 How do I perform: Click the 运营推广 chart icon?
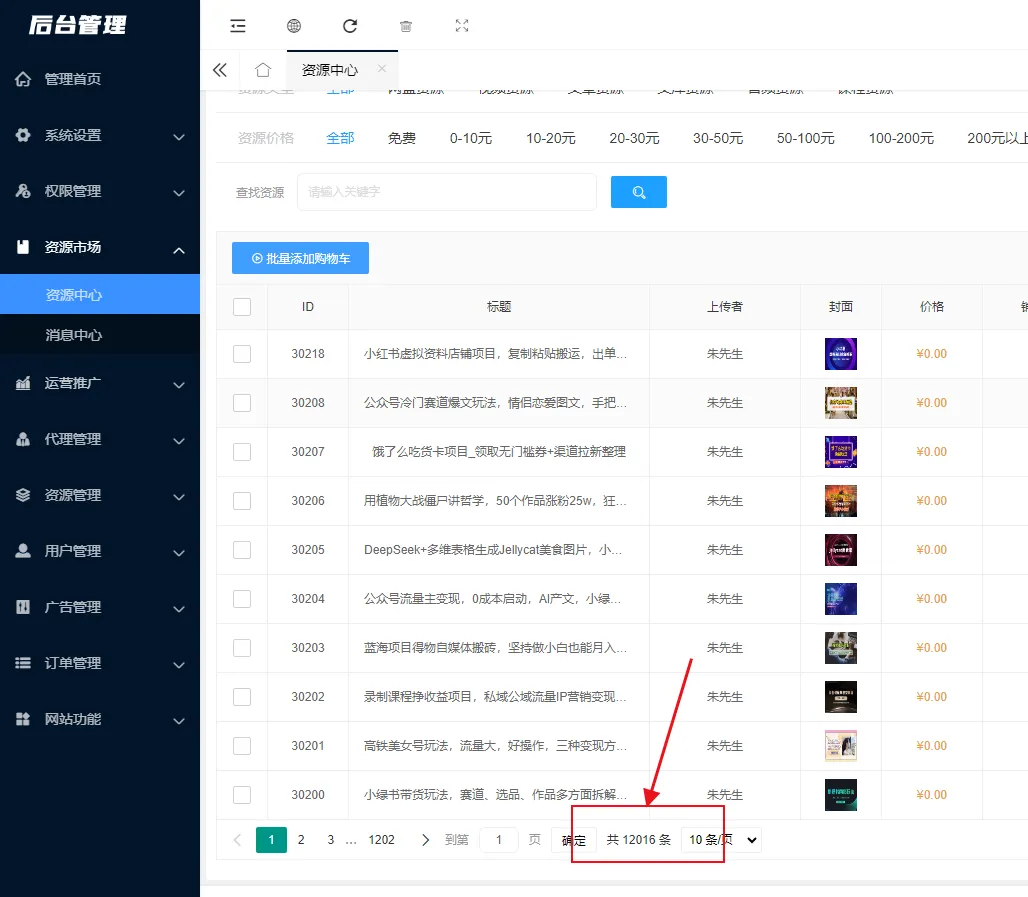(23, 383)
